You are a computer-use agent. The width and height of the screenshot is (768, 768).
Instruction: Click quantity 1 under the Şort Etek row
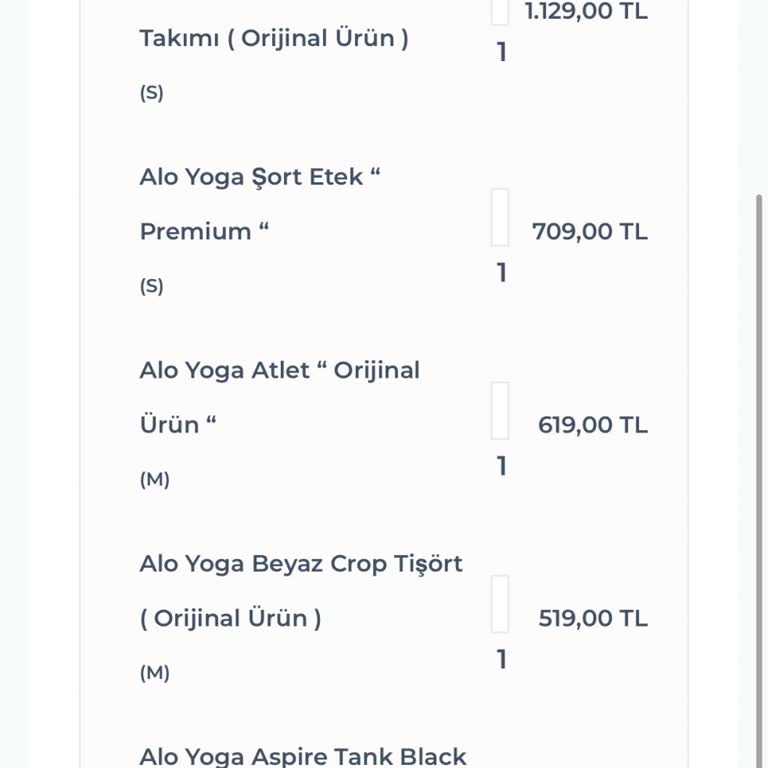tap(502, 273)
